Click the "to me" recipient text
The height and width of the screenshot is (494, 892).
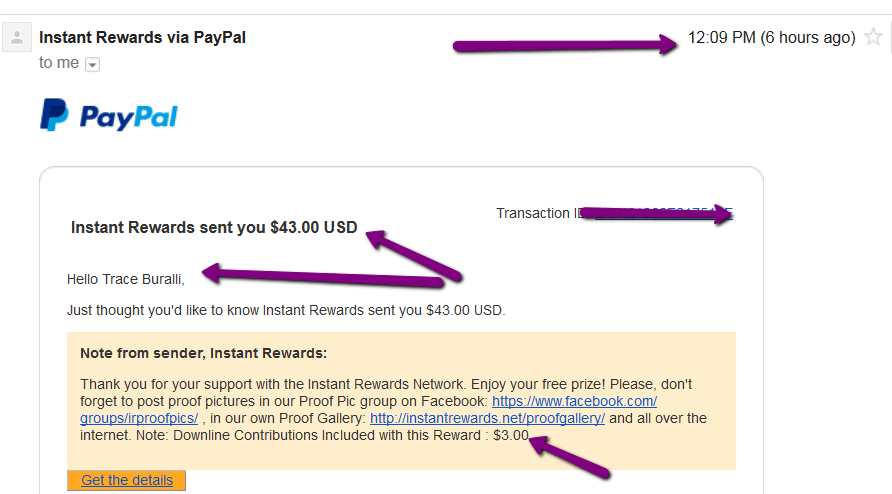[59, 63]
